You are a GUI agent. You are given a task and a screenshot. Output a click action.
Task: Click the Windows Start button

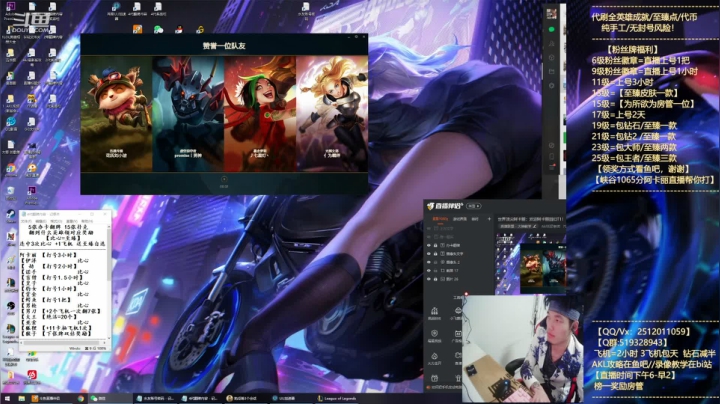point(7,398)
